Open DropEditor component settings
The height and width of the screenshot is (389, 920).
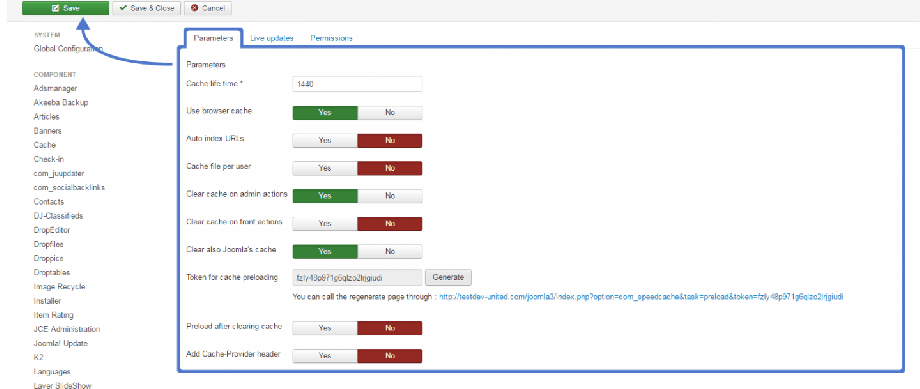click(52, 230)
